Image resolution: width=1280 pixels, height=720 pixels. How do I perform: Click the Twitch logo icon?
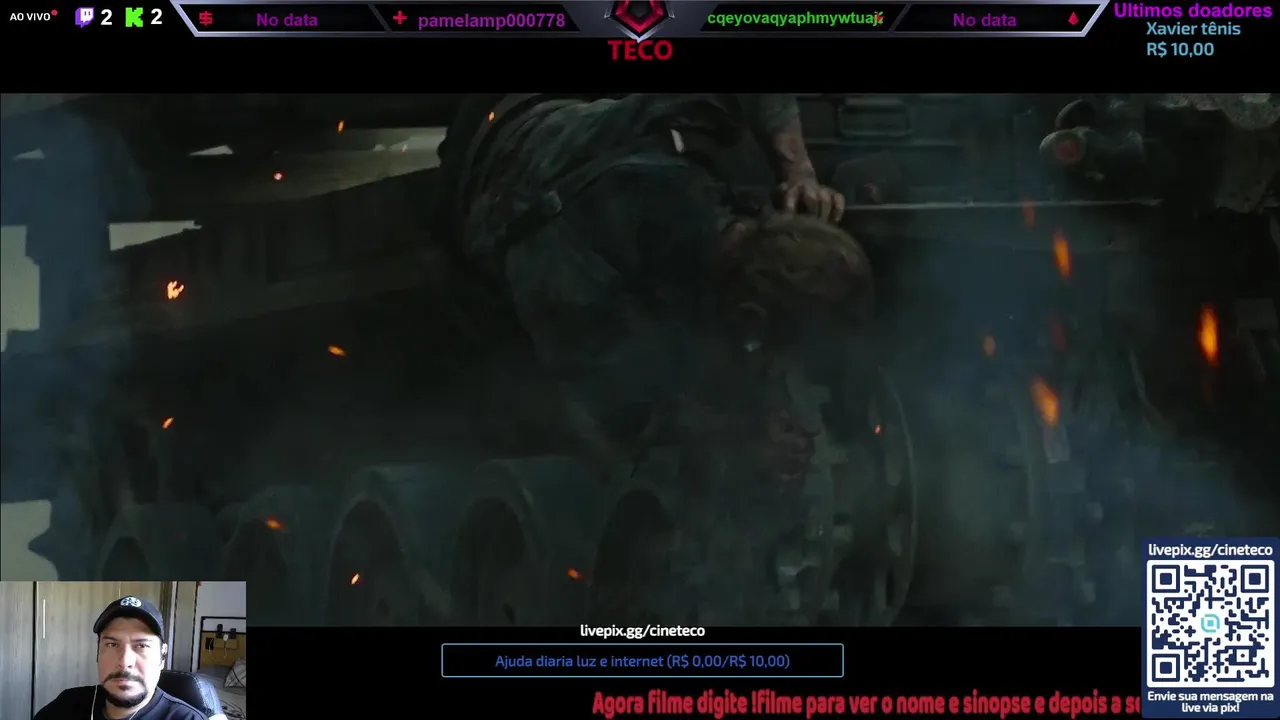84,16
